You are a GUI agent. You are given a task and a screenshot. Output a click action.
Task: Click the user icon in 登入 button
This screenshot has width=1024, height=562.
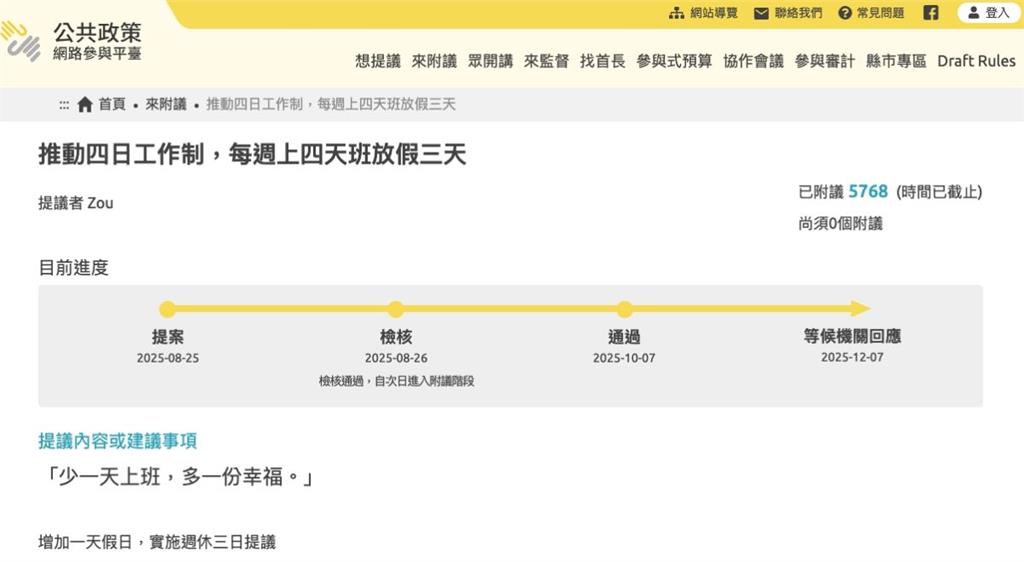[x=973, y=13]
